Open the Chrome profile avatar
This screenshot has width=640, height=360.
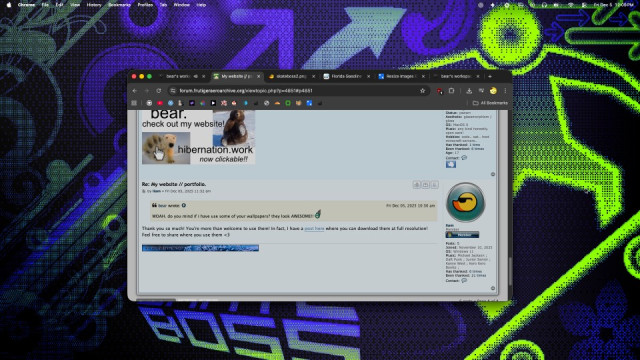tap(493, 91)
